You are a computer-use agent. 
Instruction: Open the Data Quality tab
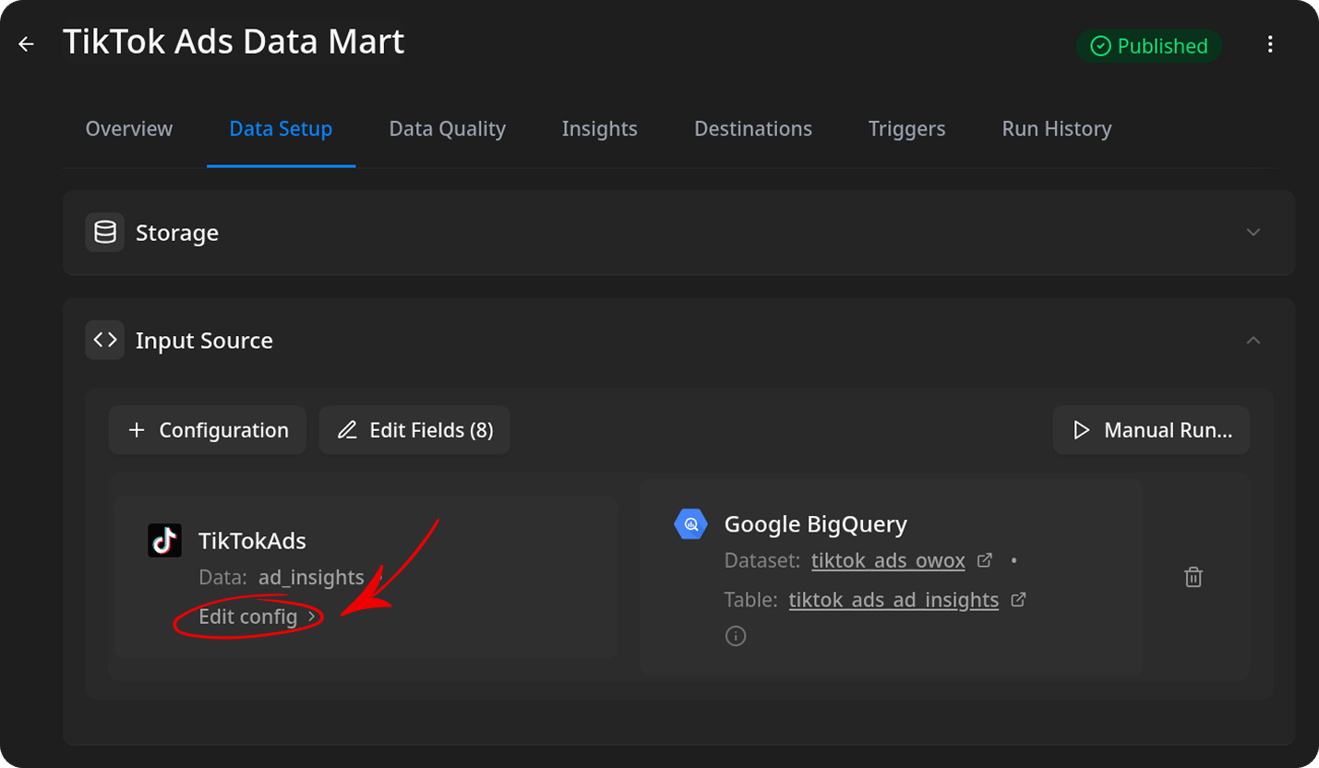(447, 129)
